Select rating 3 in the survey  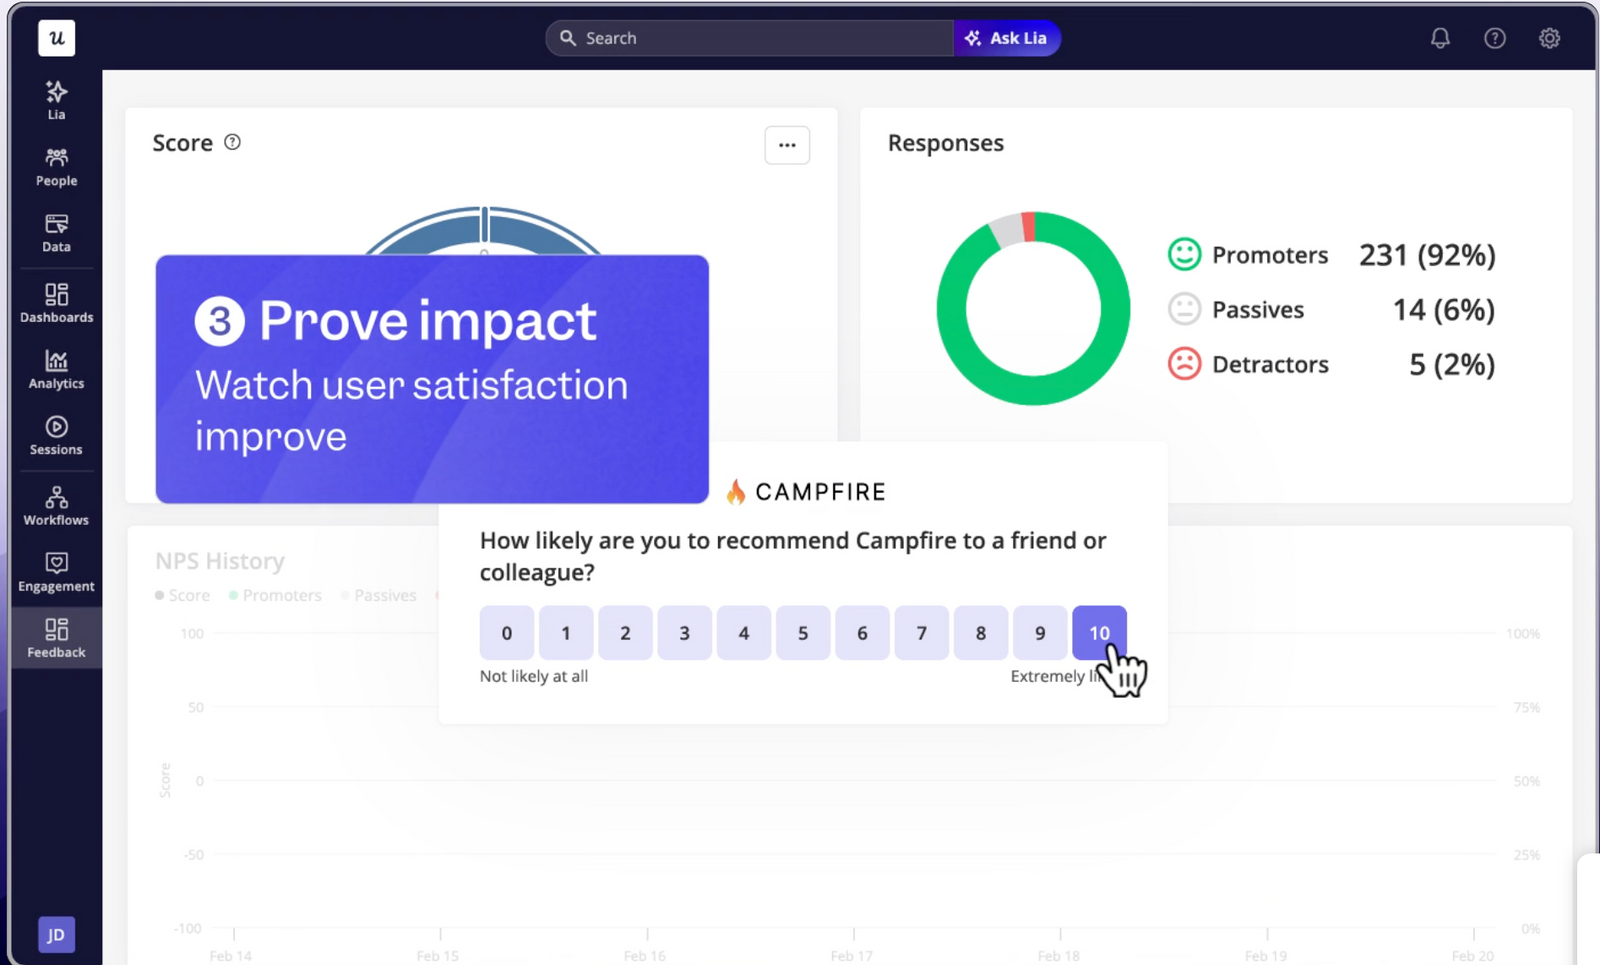685,633
